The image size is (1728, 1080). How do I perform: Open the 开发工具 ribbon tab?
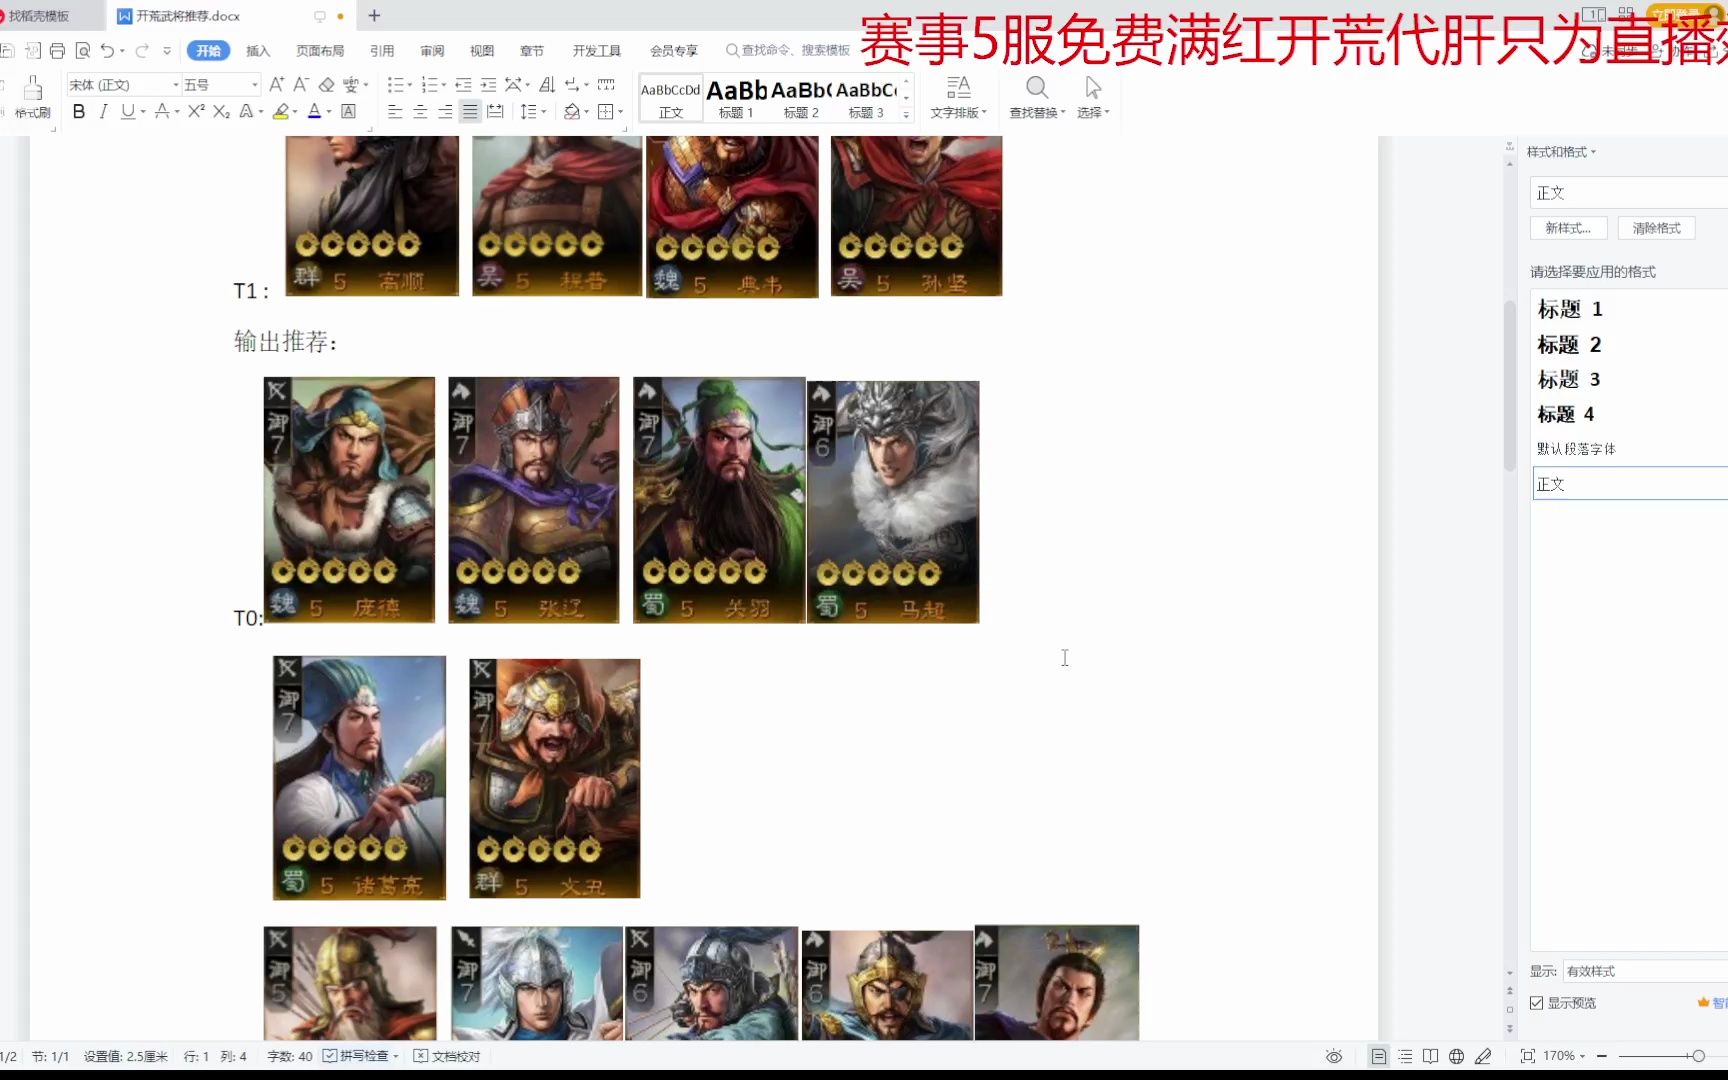point(597,51)
